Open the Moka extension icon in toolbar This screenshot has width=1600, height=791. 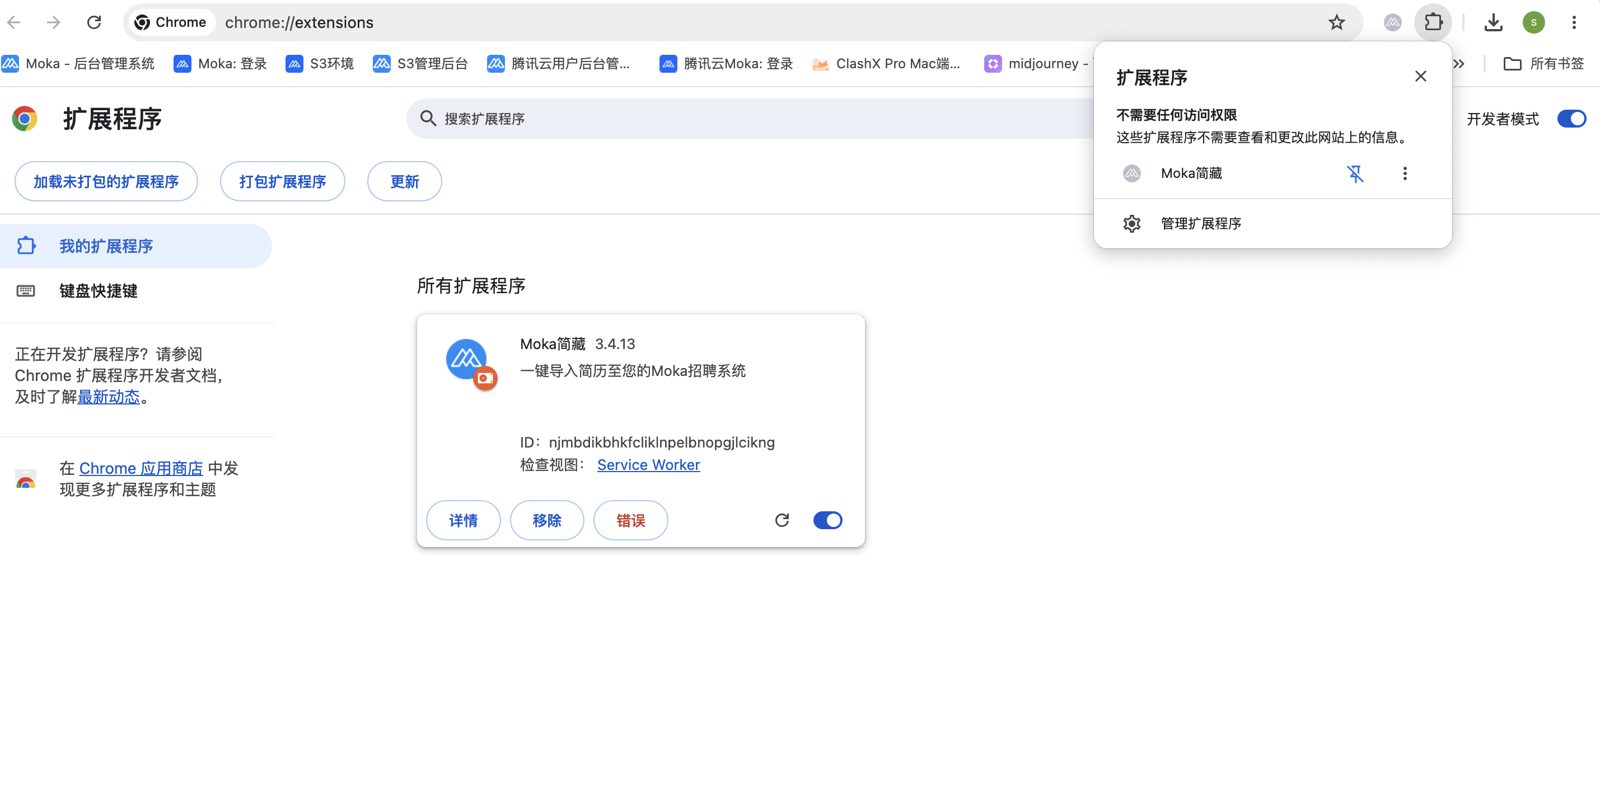pyautogui.click(x=1392, y=22)
